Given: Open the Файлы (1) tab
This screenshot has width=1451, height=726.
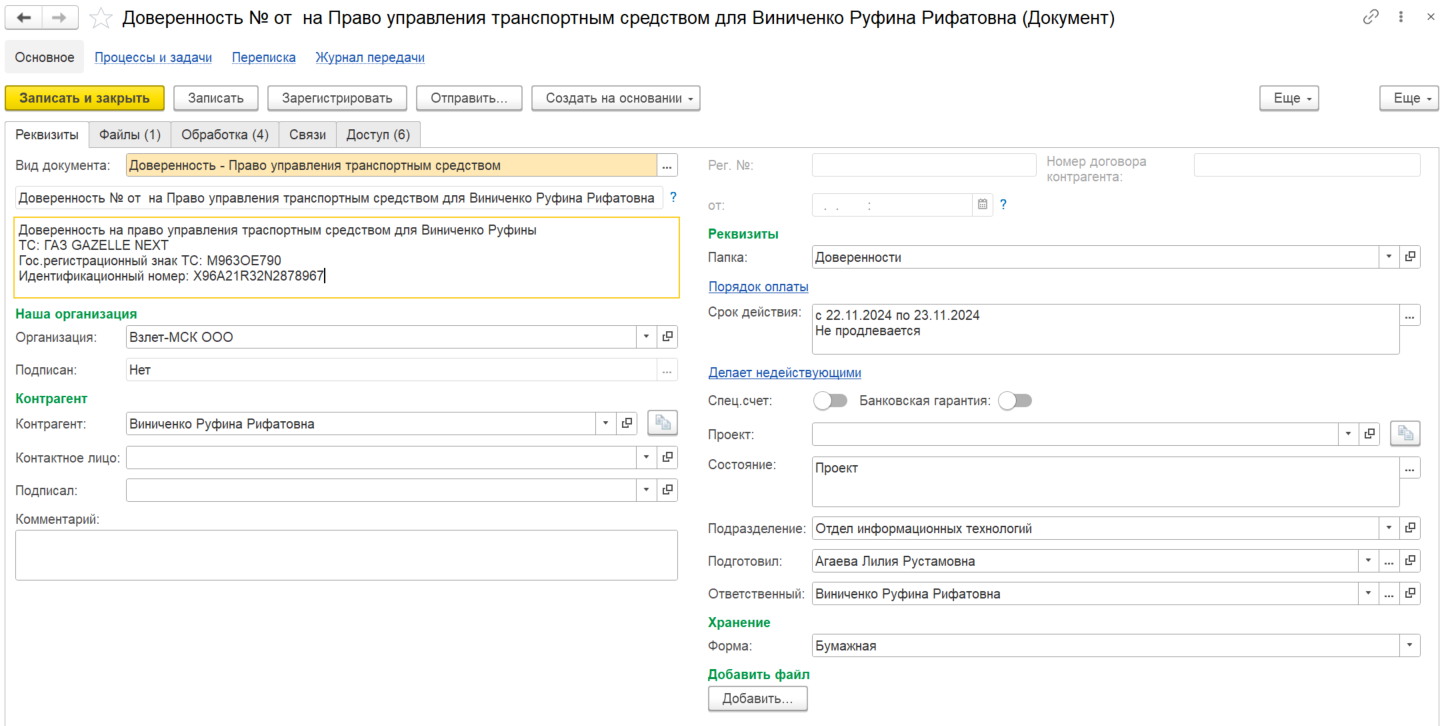Looking at the screenshot, I should (130, 135).
